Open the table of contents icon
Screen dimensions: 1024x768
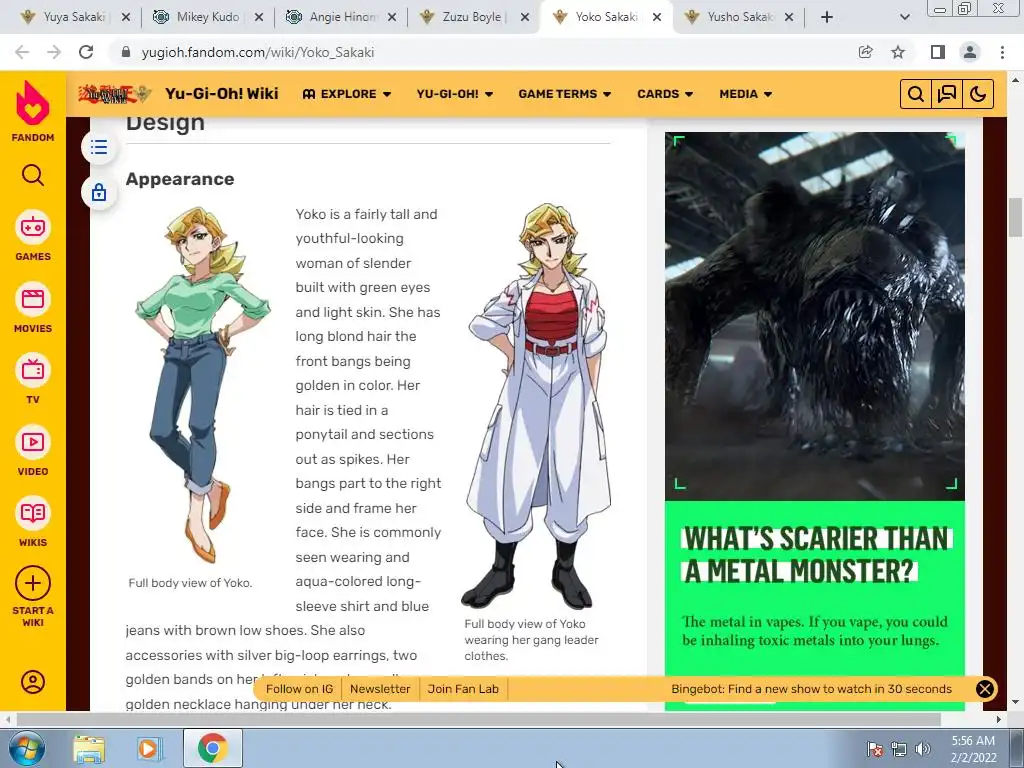pos(99,147)
